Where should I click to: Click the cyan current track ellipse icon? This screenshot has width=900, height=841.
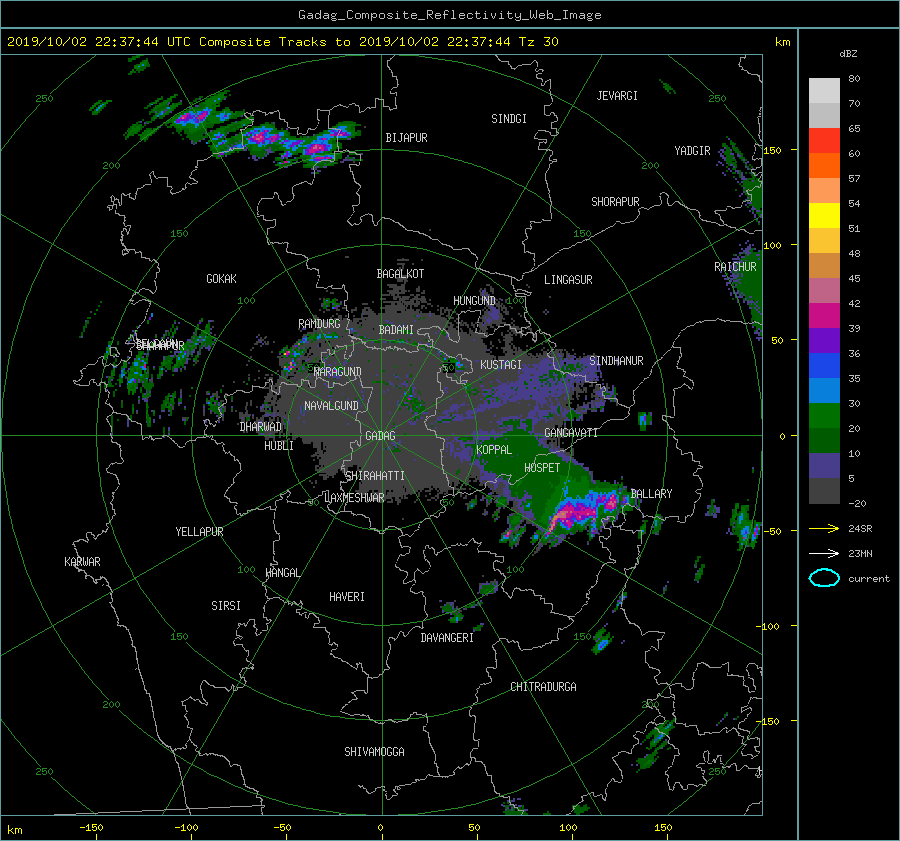(824, 578)
